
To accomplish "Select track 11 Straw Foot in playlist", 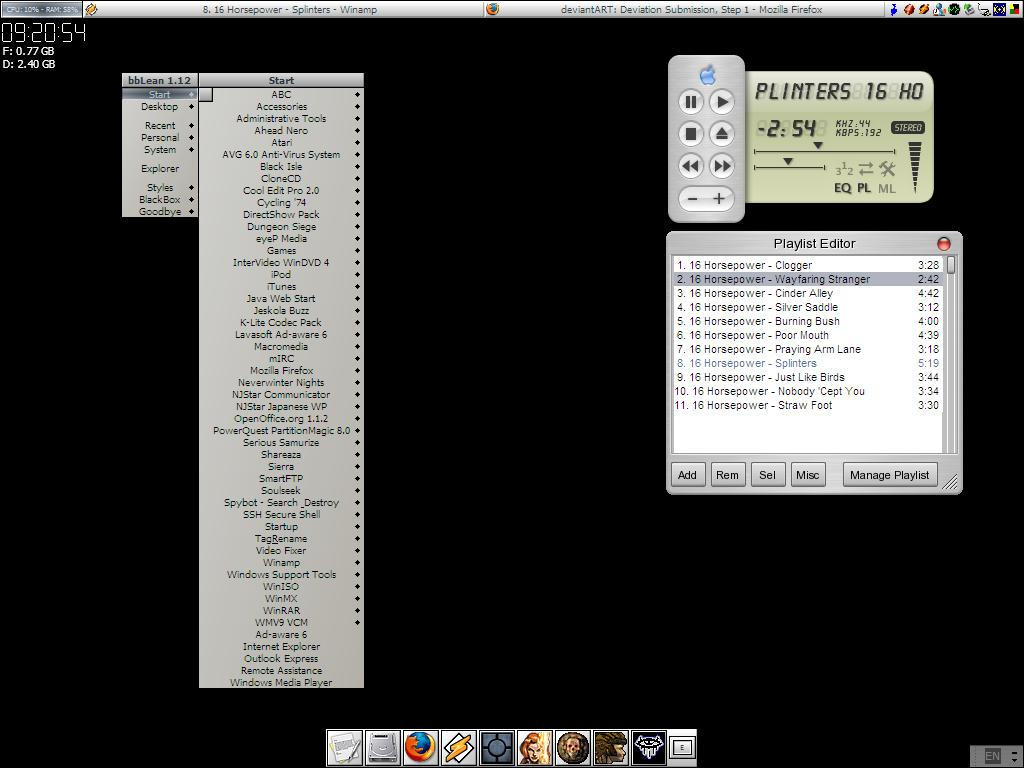I will pyautogui.click(x=808, y=405).
